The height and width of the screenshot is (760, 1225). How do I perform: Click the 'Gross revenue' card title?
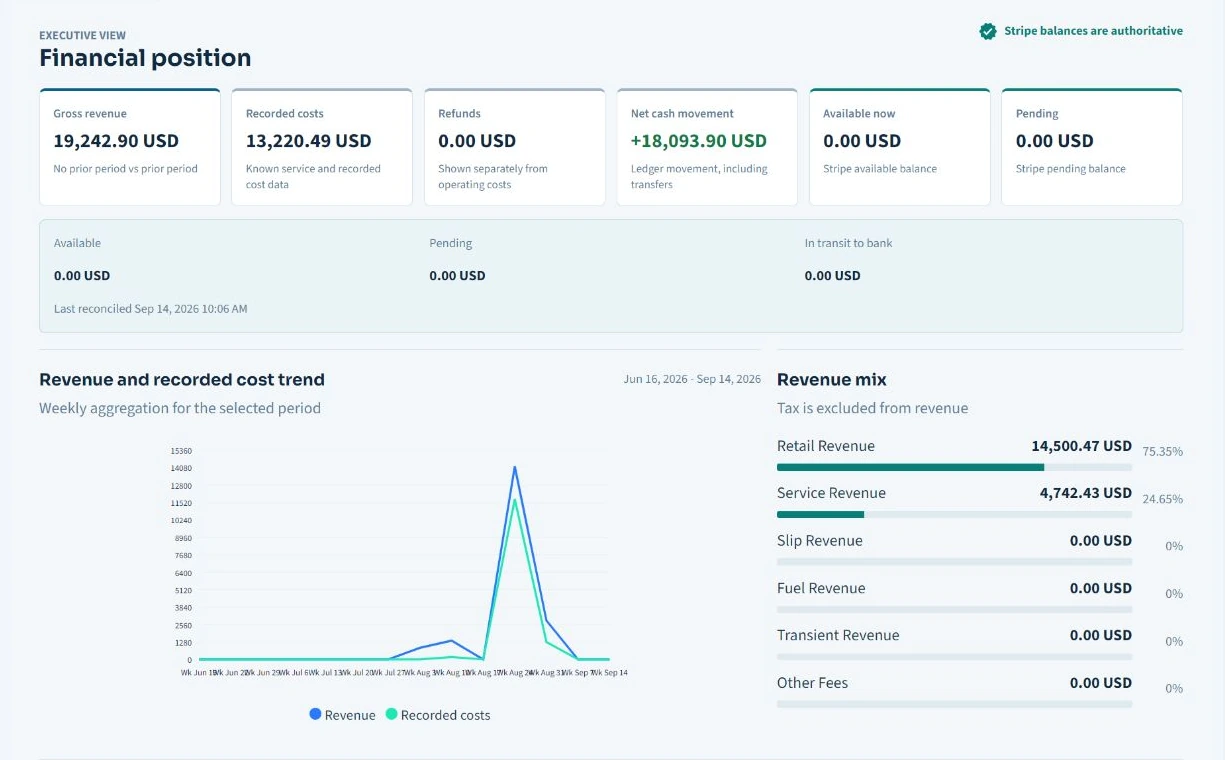click(90, 114)
